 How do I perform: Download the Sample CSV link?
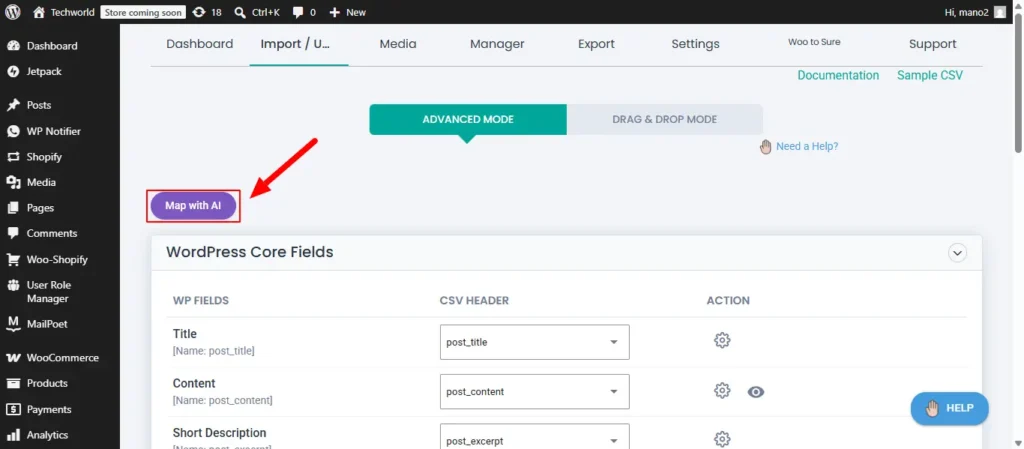pyautogui.click(x=929, y=76)
